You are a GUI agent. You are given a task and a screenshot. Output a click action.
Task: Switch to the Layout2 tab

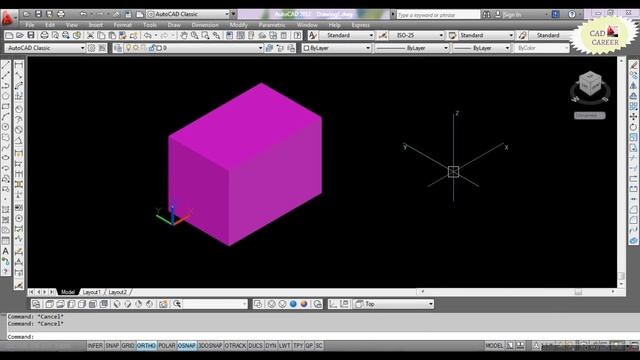[118, 292]
